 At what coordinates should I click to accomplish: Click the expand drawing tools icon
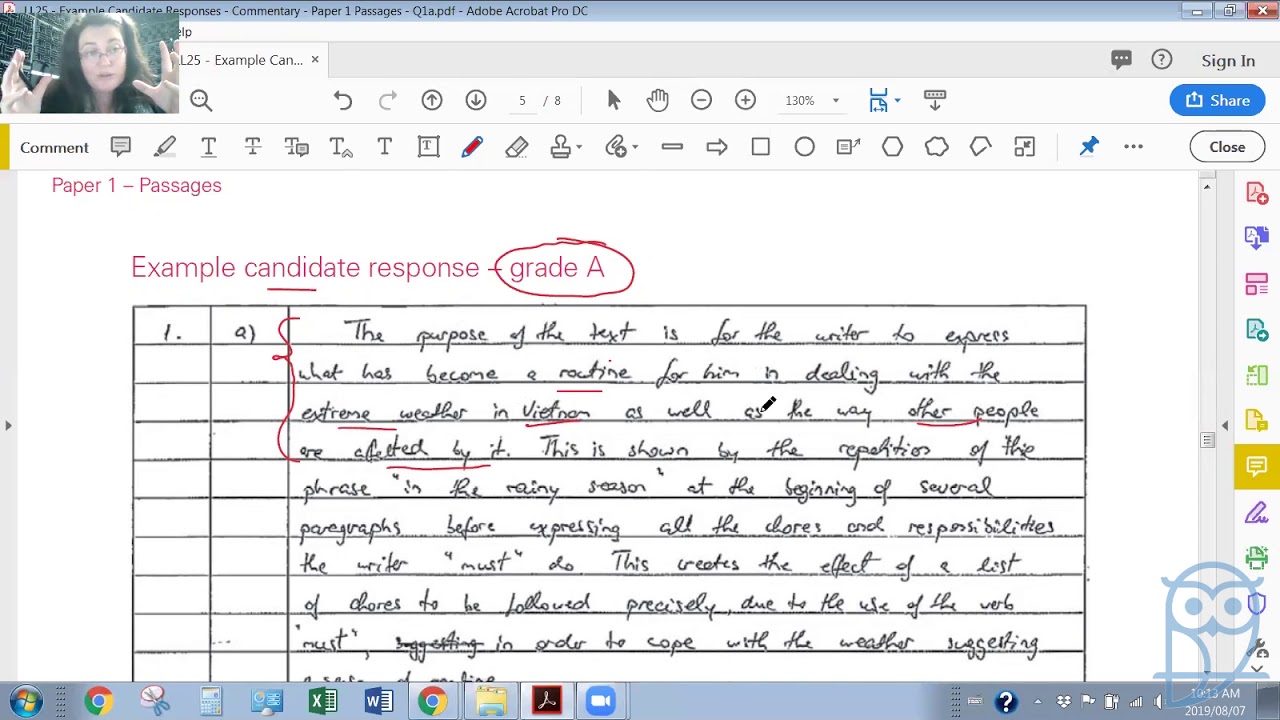[x=1024, y=147]
